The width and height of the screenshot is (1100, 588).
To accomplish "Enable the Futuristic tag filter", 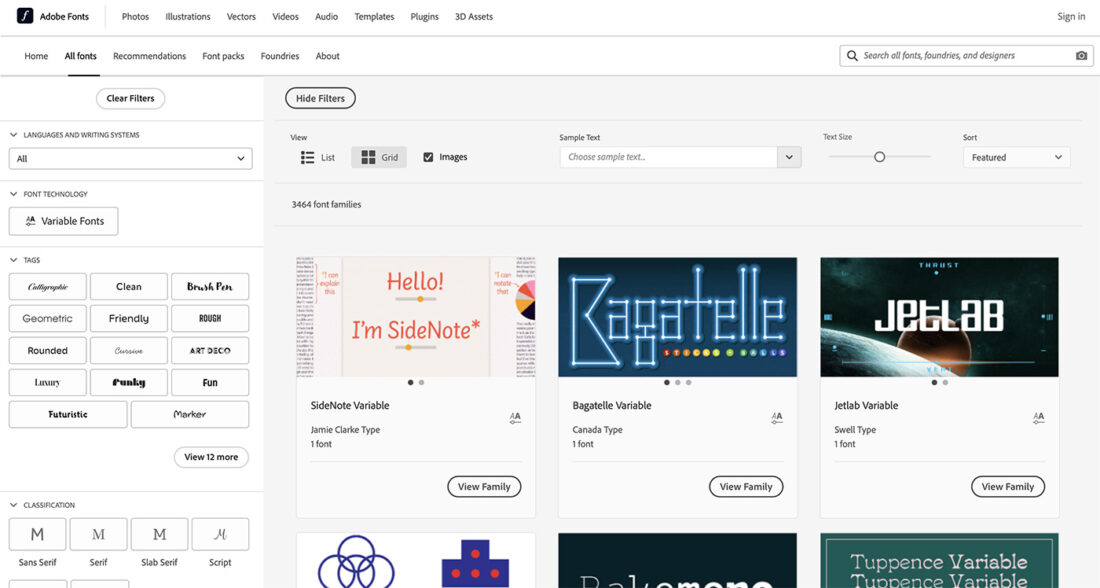I will click(x=67, y=414).
